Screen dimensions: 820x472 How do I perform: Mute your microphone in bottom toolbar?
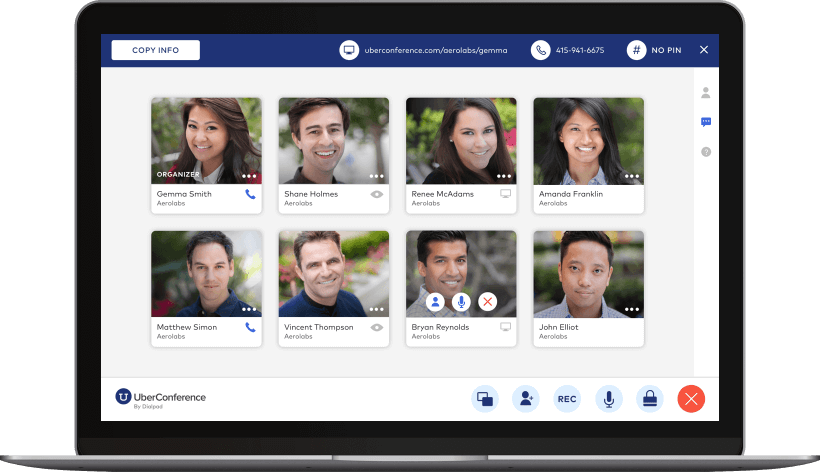click(609, 399)
